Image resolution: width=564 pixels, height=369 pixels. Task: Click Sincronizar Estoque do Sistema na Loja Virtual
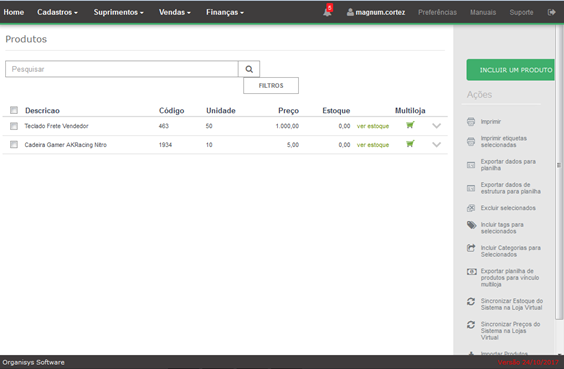pos(511,304)
